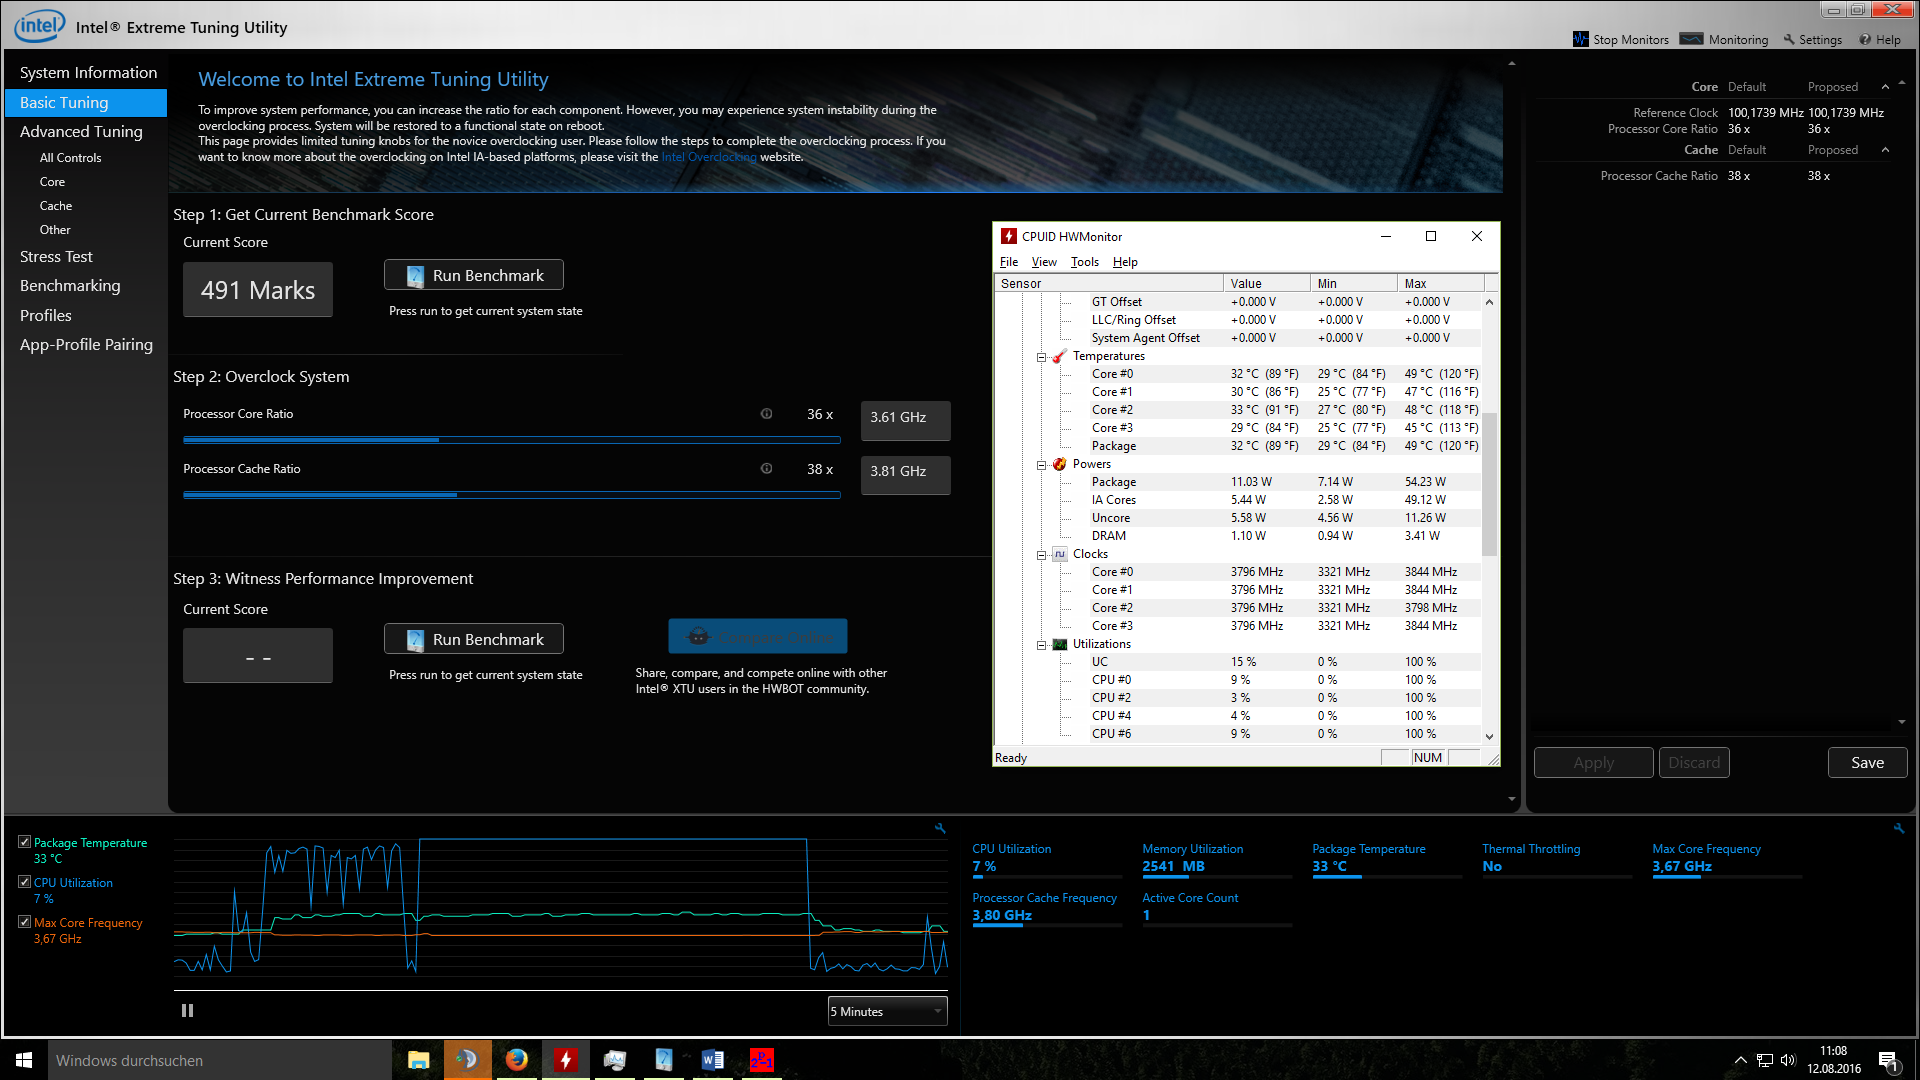Open the 5 Minutes time range dropdown
The image size is (1920, 1080).
pyautogui.click(x=887, y=1011)
